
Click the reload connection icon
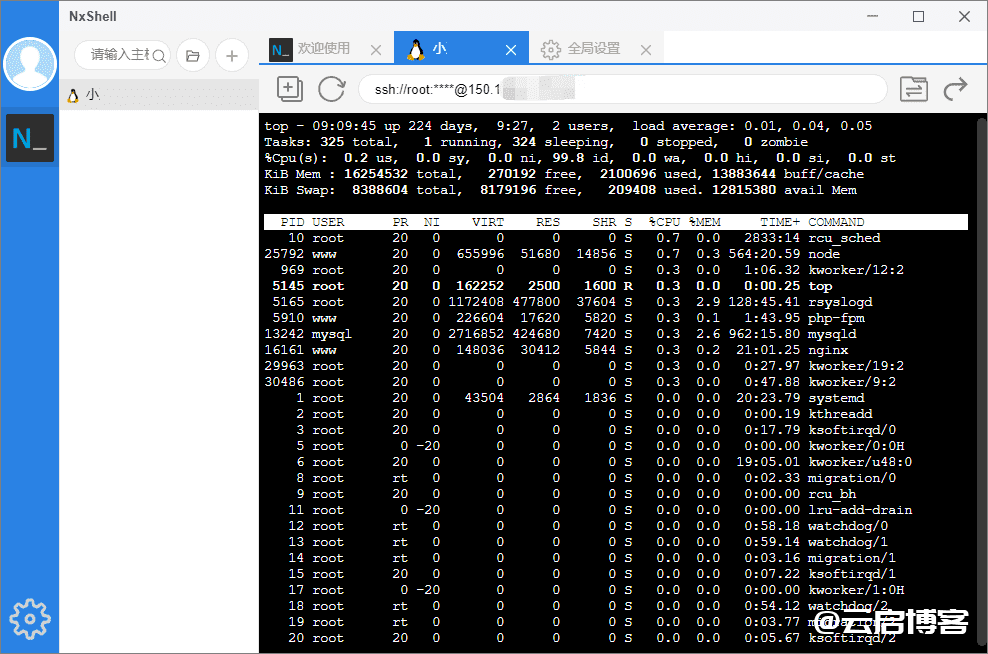point(333,89)
